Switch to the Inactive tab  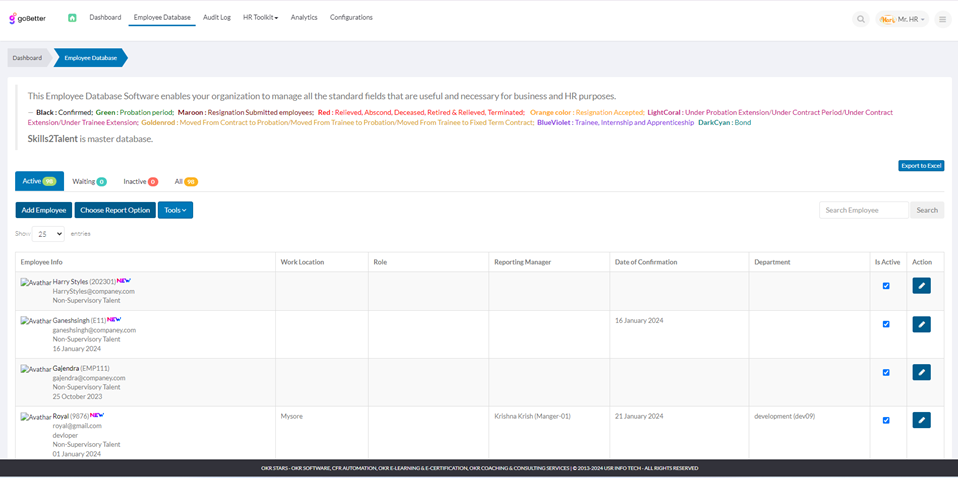pyautogui.click(x=141, y=182)
